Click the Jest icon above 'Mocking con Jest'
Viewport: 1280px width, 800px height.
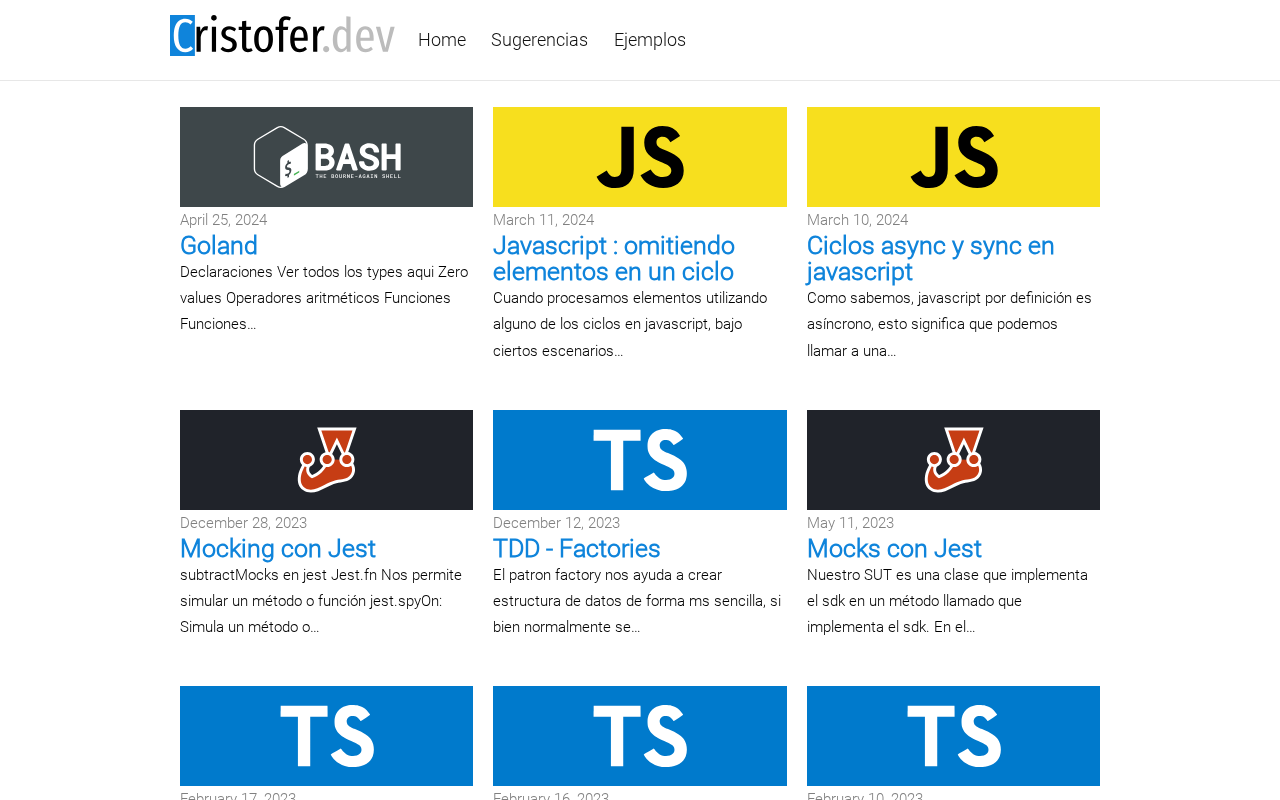(326, 460)
